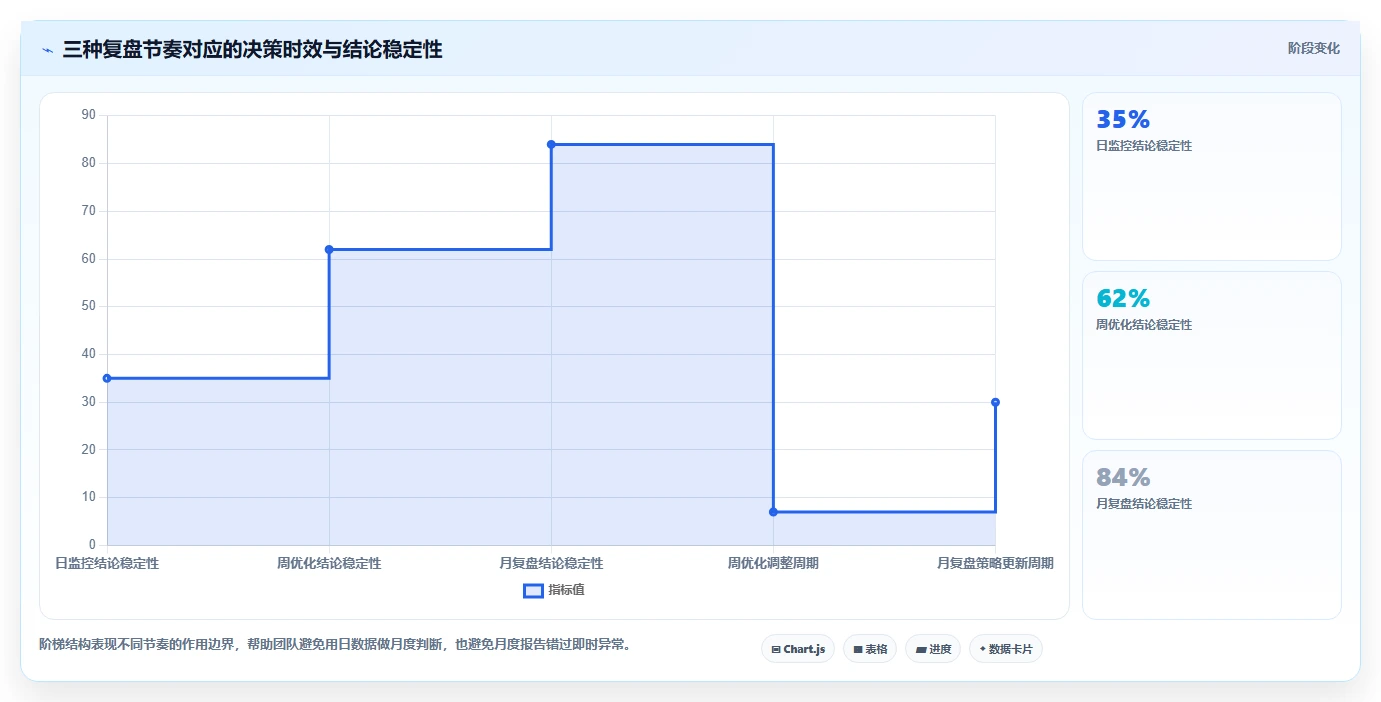The width and height of the screenshot is (1381, 702).
Task: Click the 数据卡片 tag
Action: (x=1006, y=649)
